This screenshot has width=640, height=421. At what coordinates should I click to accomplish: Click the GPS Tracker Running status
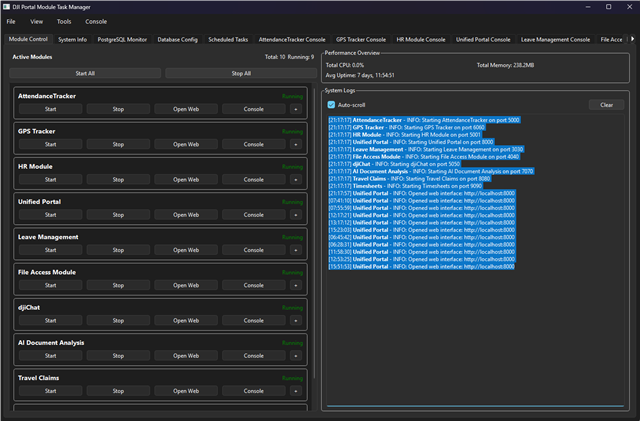(292, 131)
